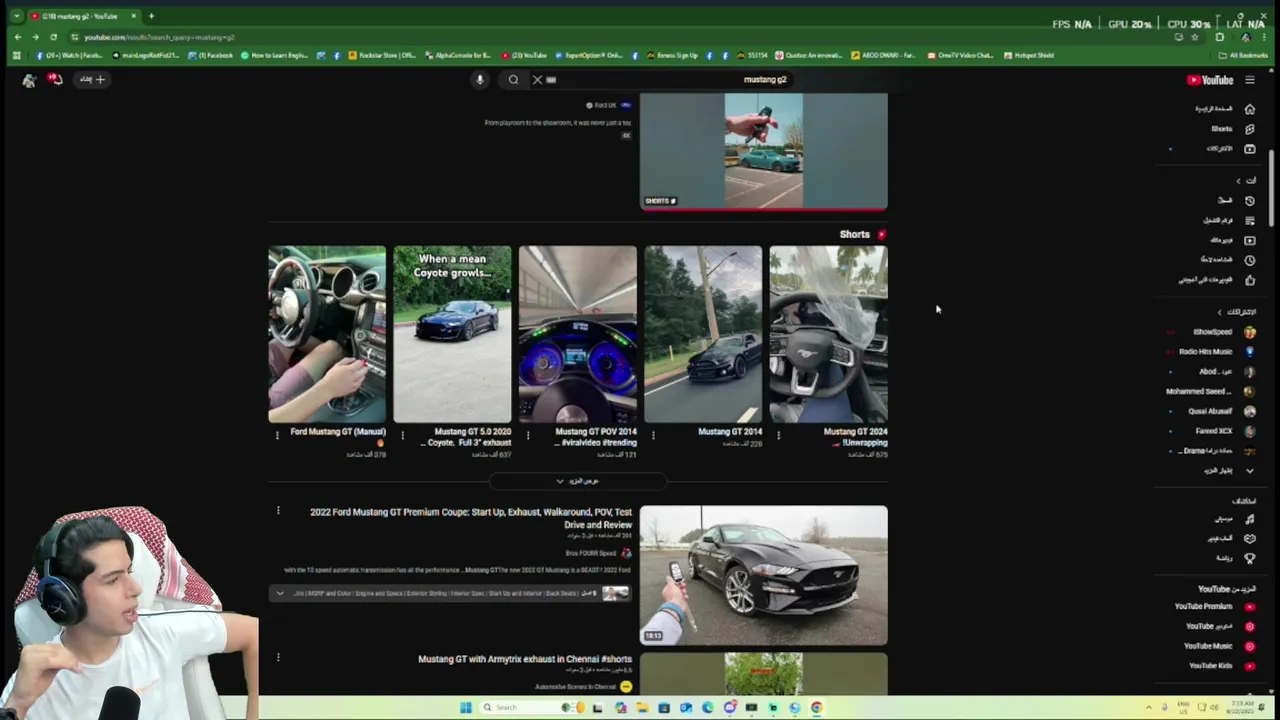Open Qusai Abusaif channel subscription
This screenshot has width=1280, height=720.
1220,411
